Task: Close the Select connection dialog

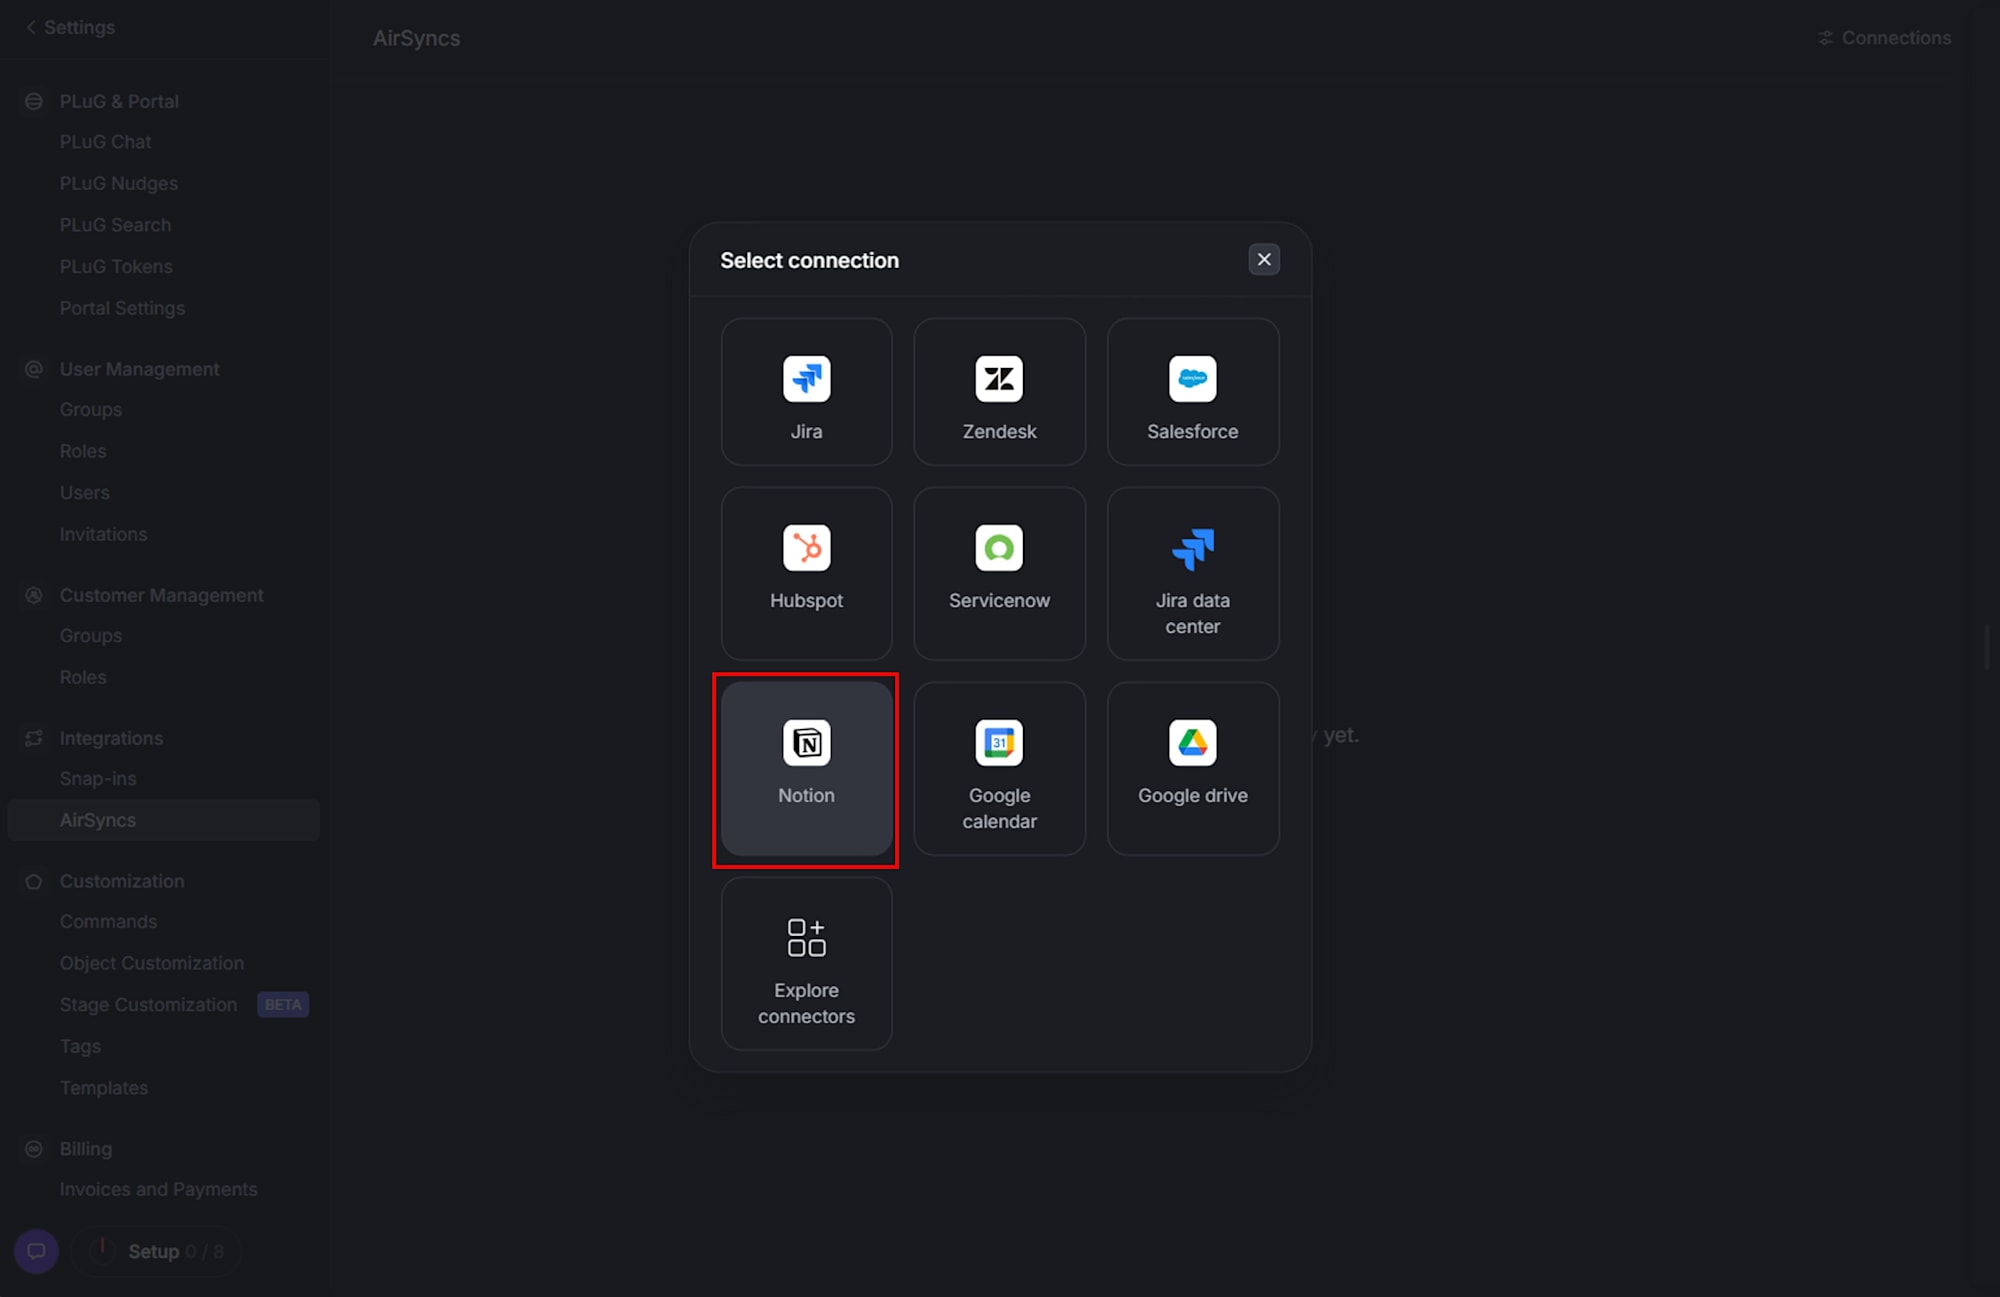Action: coord(1264,260)
